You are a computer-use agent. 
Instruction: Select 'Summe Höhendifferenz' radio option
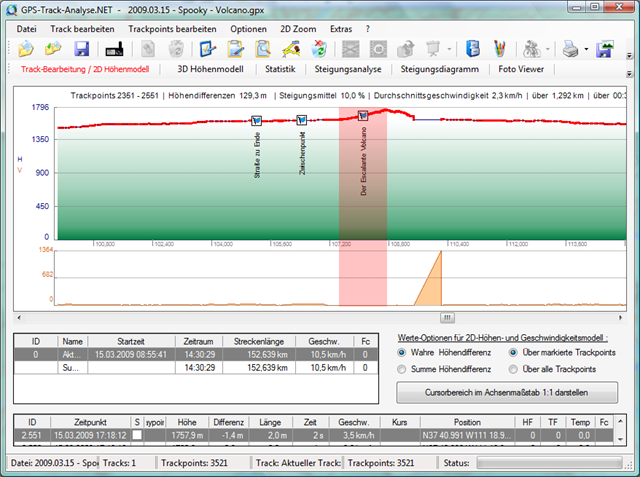tap(403, 368)
